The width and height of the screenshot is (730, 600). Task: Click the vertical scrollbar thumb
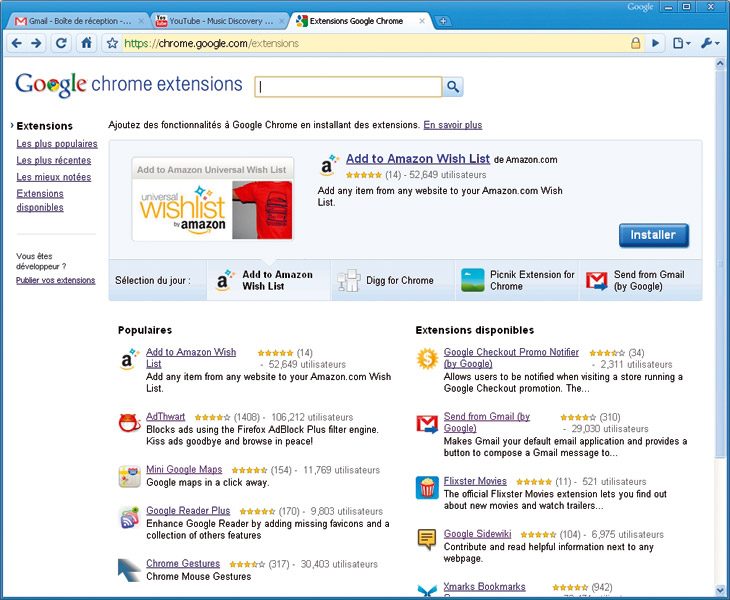click(x=720, y=263)
